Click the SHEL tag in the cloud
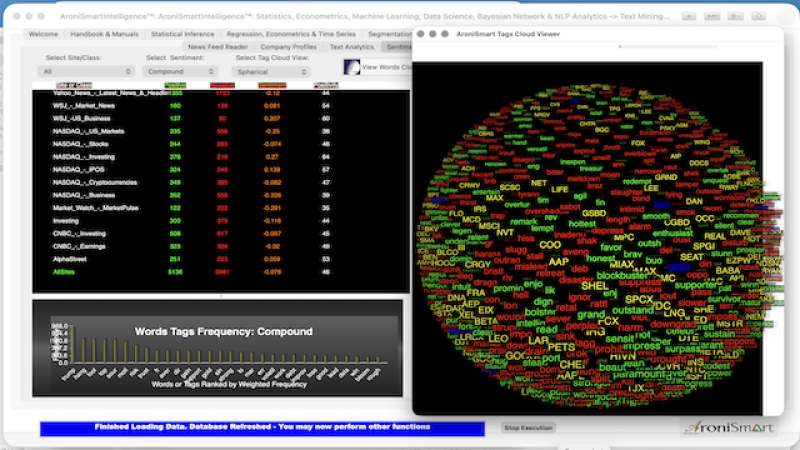800x450 pixels. [x=595, y=286]
